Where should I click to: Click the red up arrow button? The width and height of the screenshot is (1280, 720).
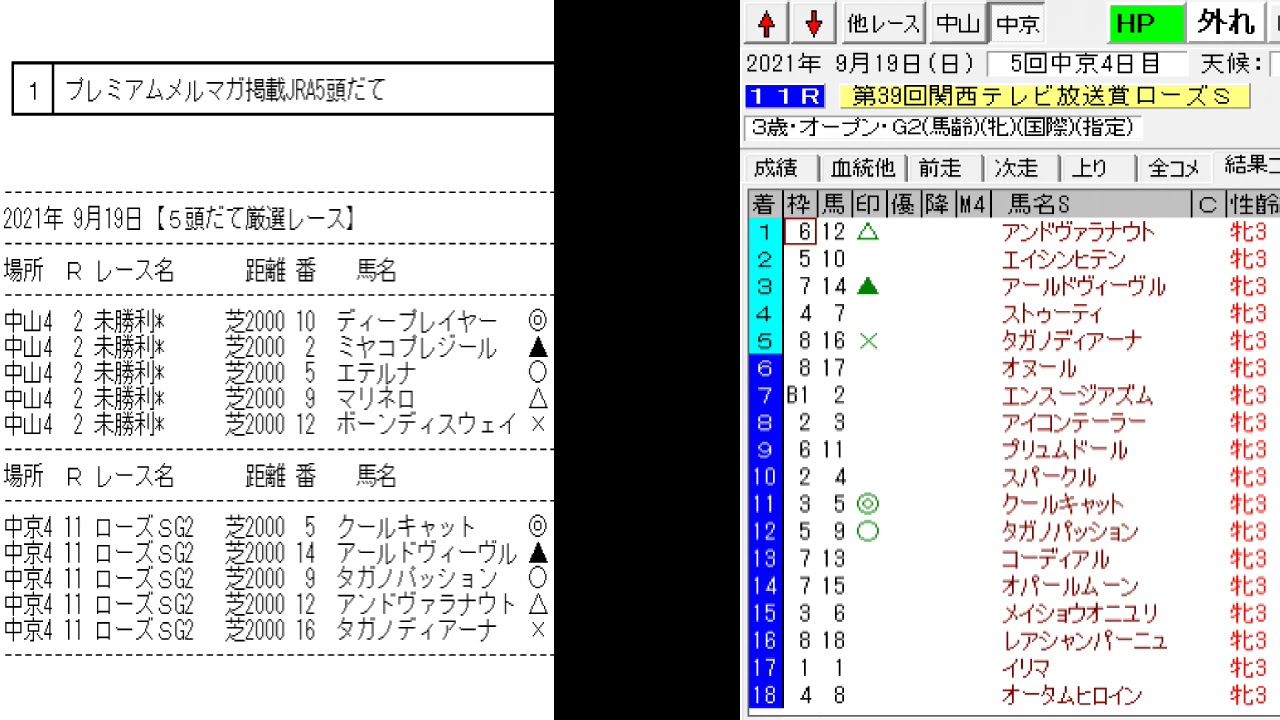[x=767, y=23]
